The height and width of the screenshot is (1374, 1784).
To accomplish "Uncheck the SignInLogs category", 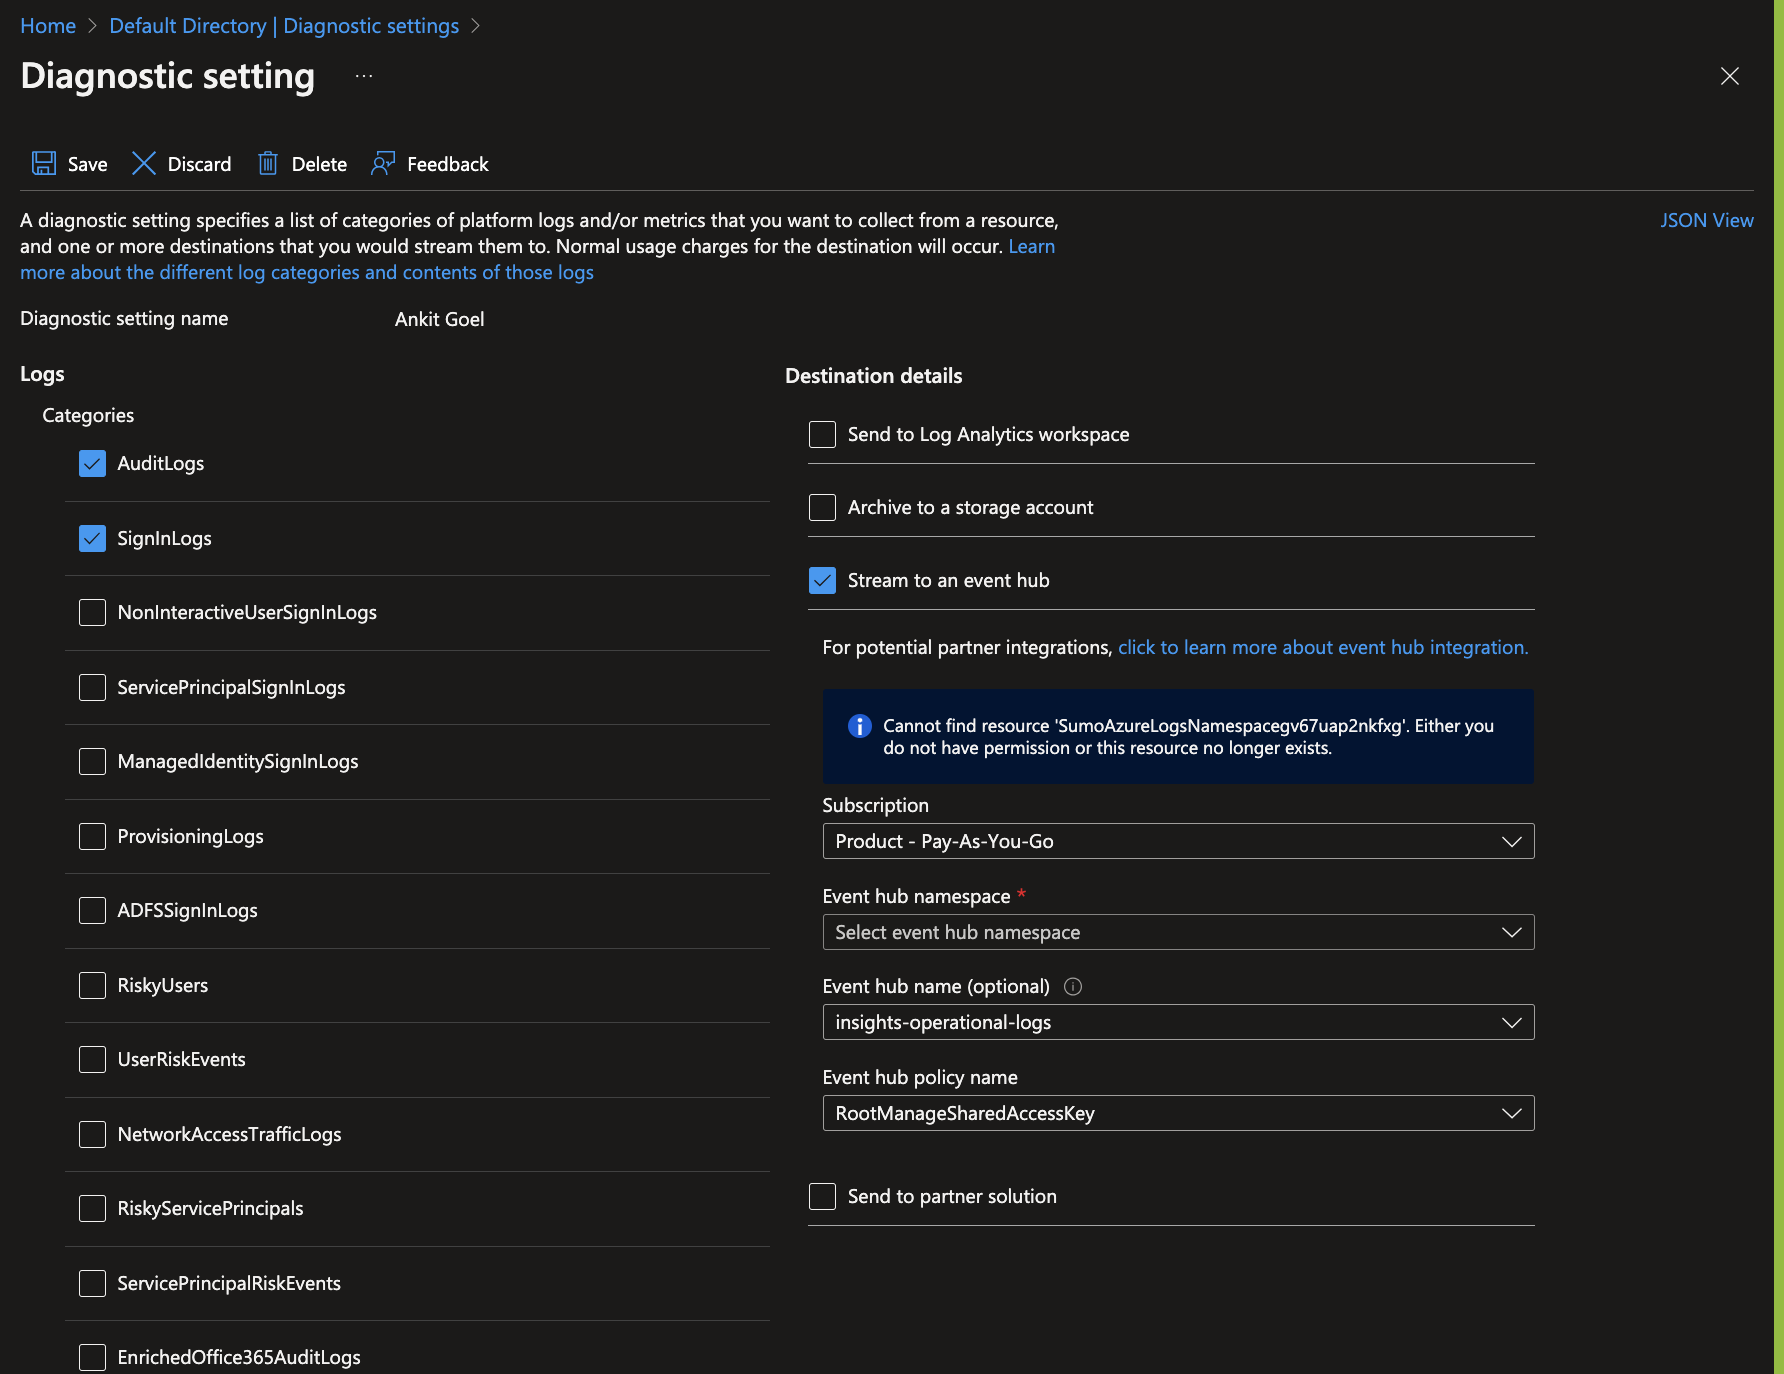I will [91, 538].
